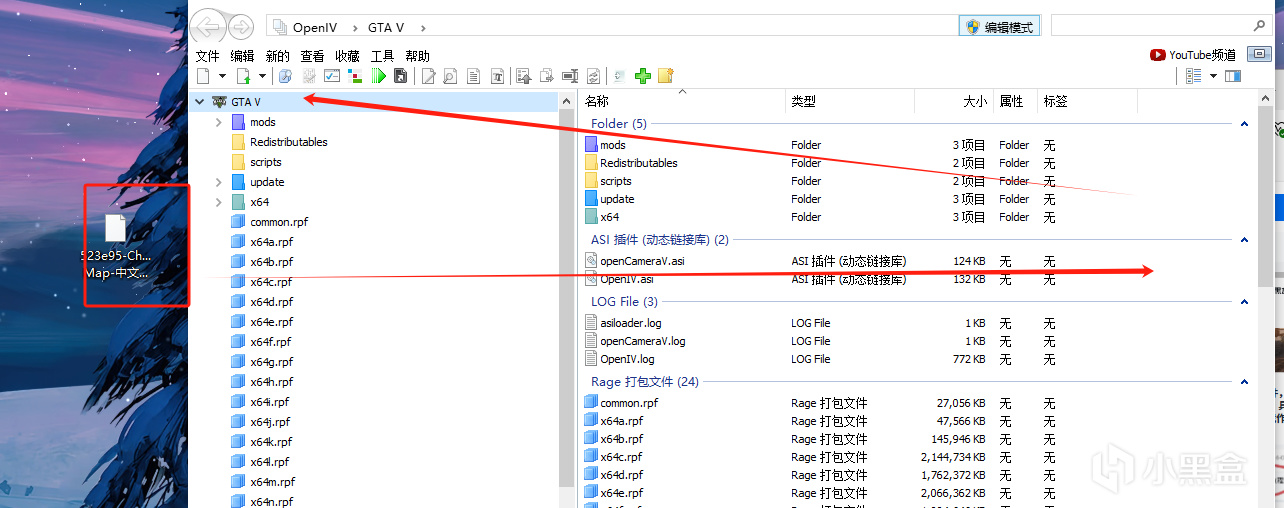
Task: Sort by the 属性 column header
Action: (x=1014, y=101)
